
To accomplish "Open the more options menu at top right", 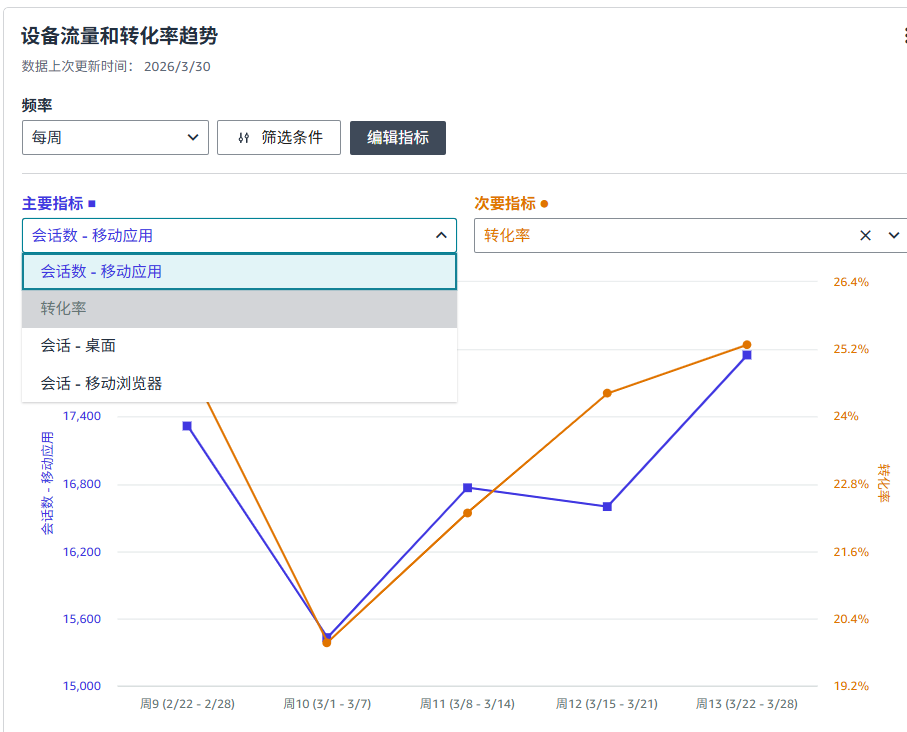I will click(903, 36).
